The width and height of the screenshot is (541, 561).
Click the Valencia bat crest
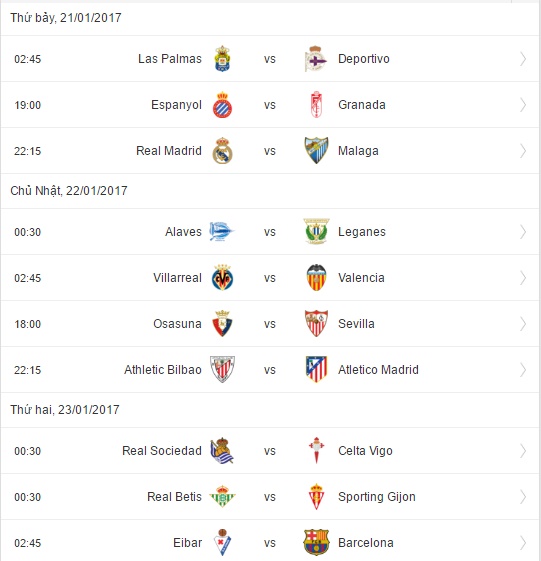point(317,278)
